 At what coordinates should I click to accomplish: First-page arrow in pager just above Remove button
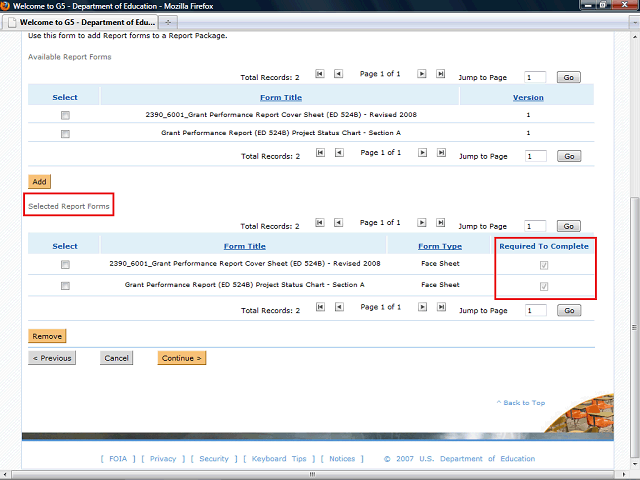(320, 307)
